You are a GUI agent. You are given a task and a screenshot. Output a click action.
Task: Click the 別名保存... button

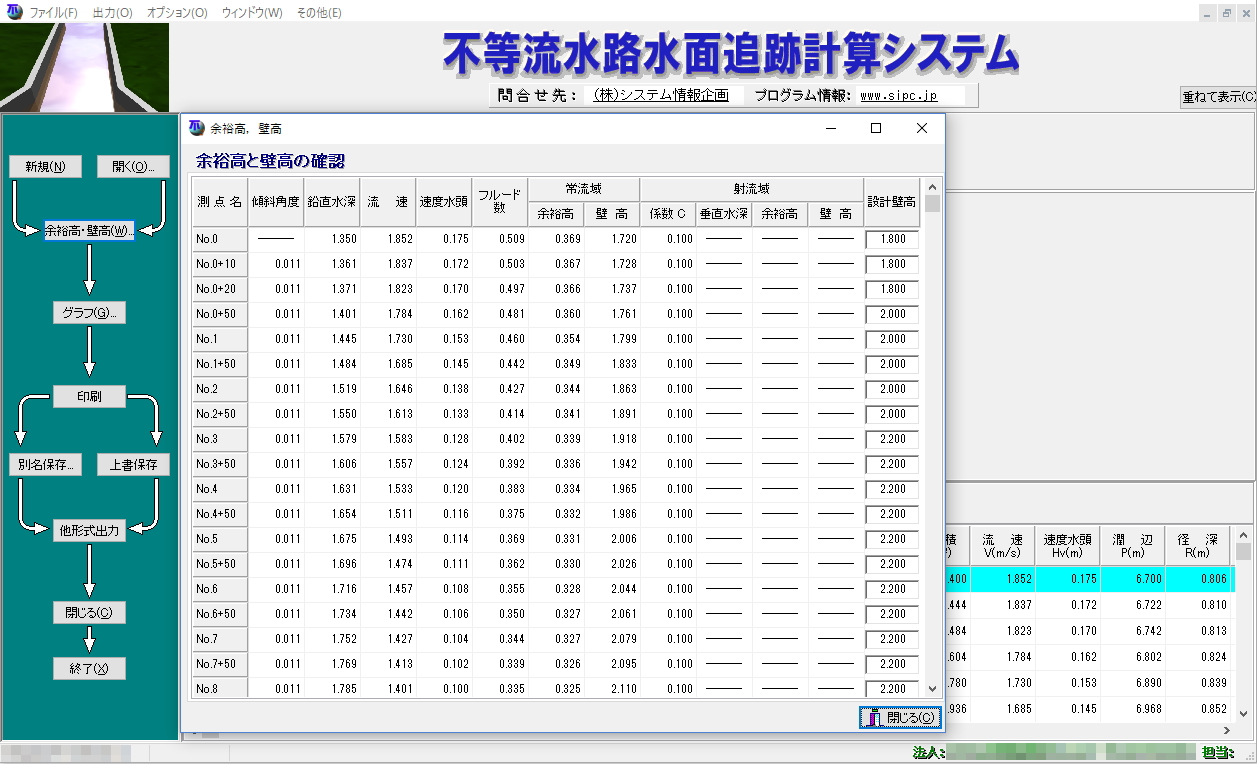[x=45, y=465]
